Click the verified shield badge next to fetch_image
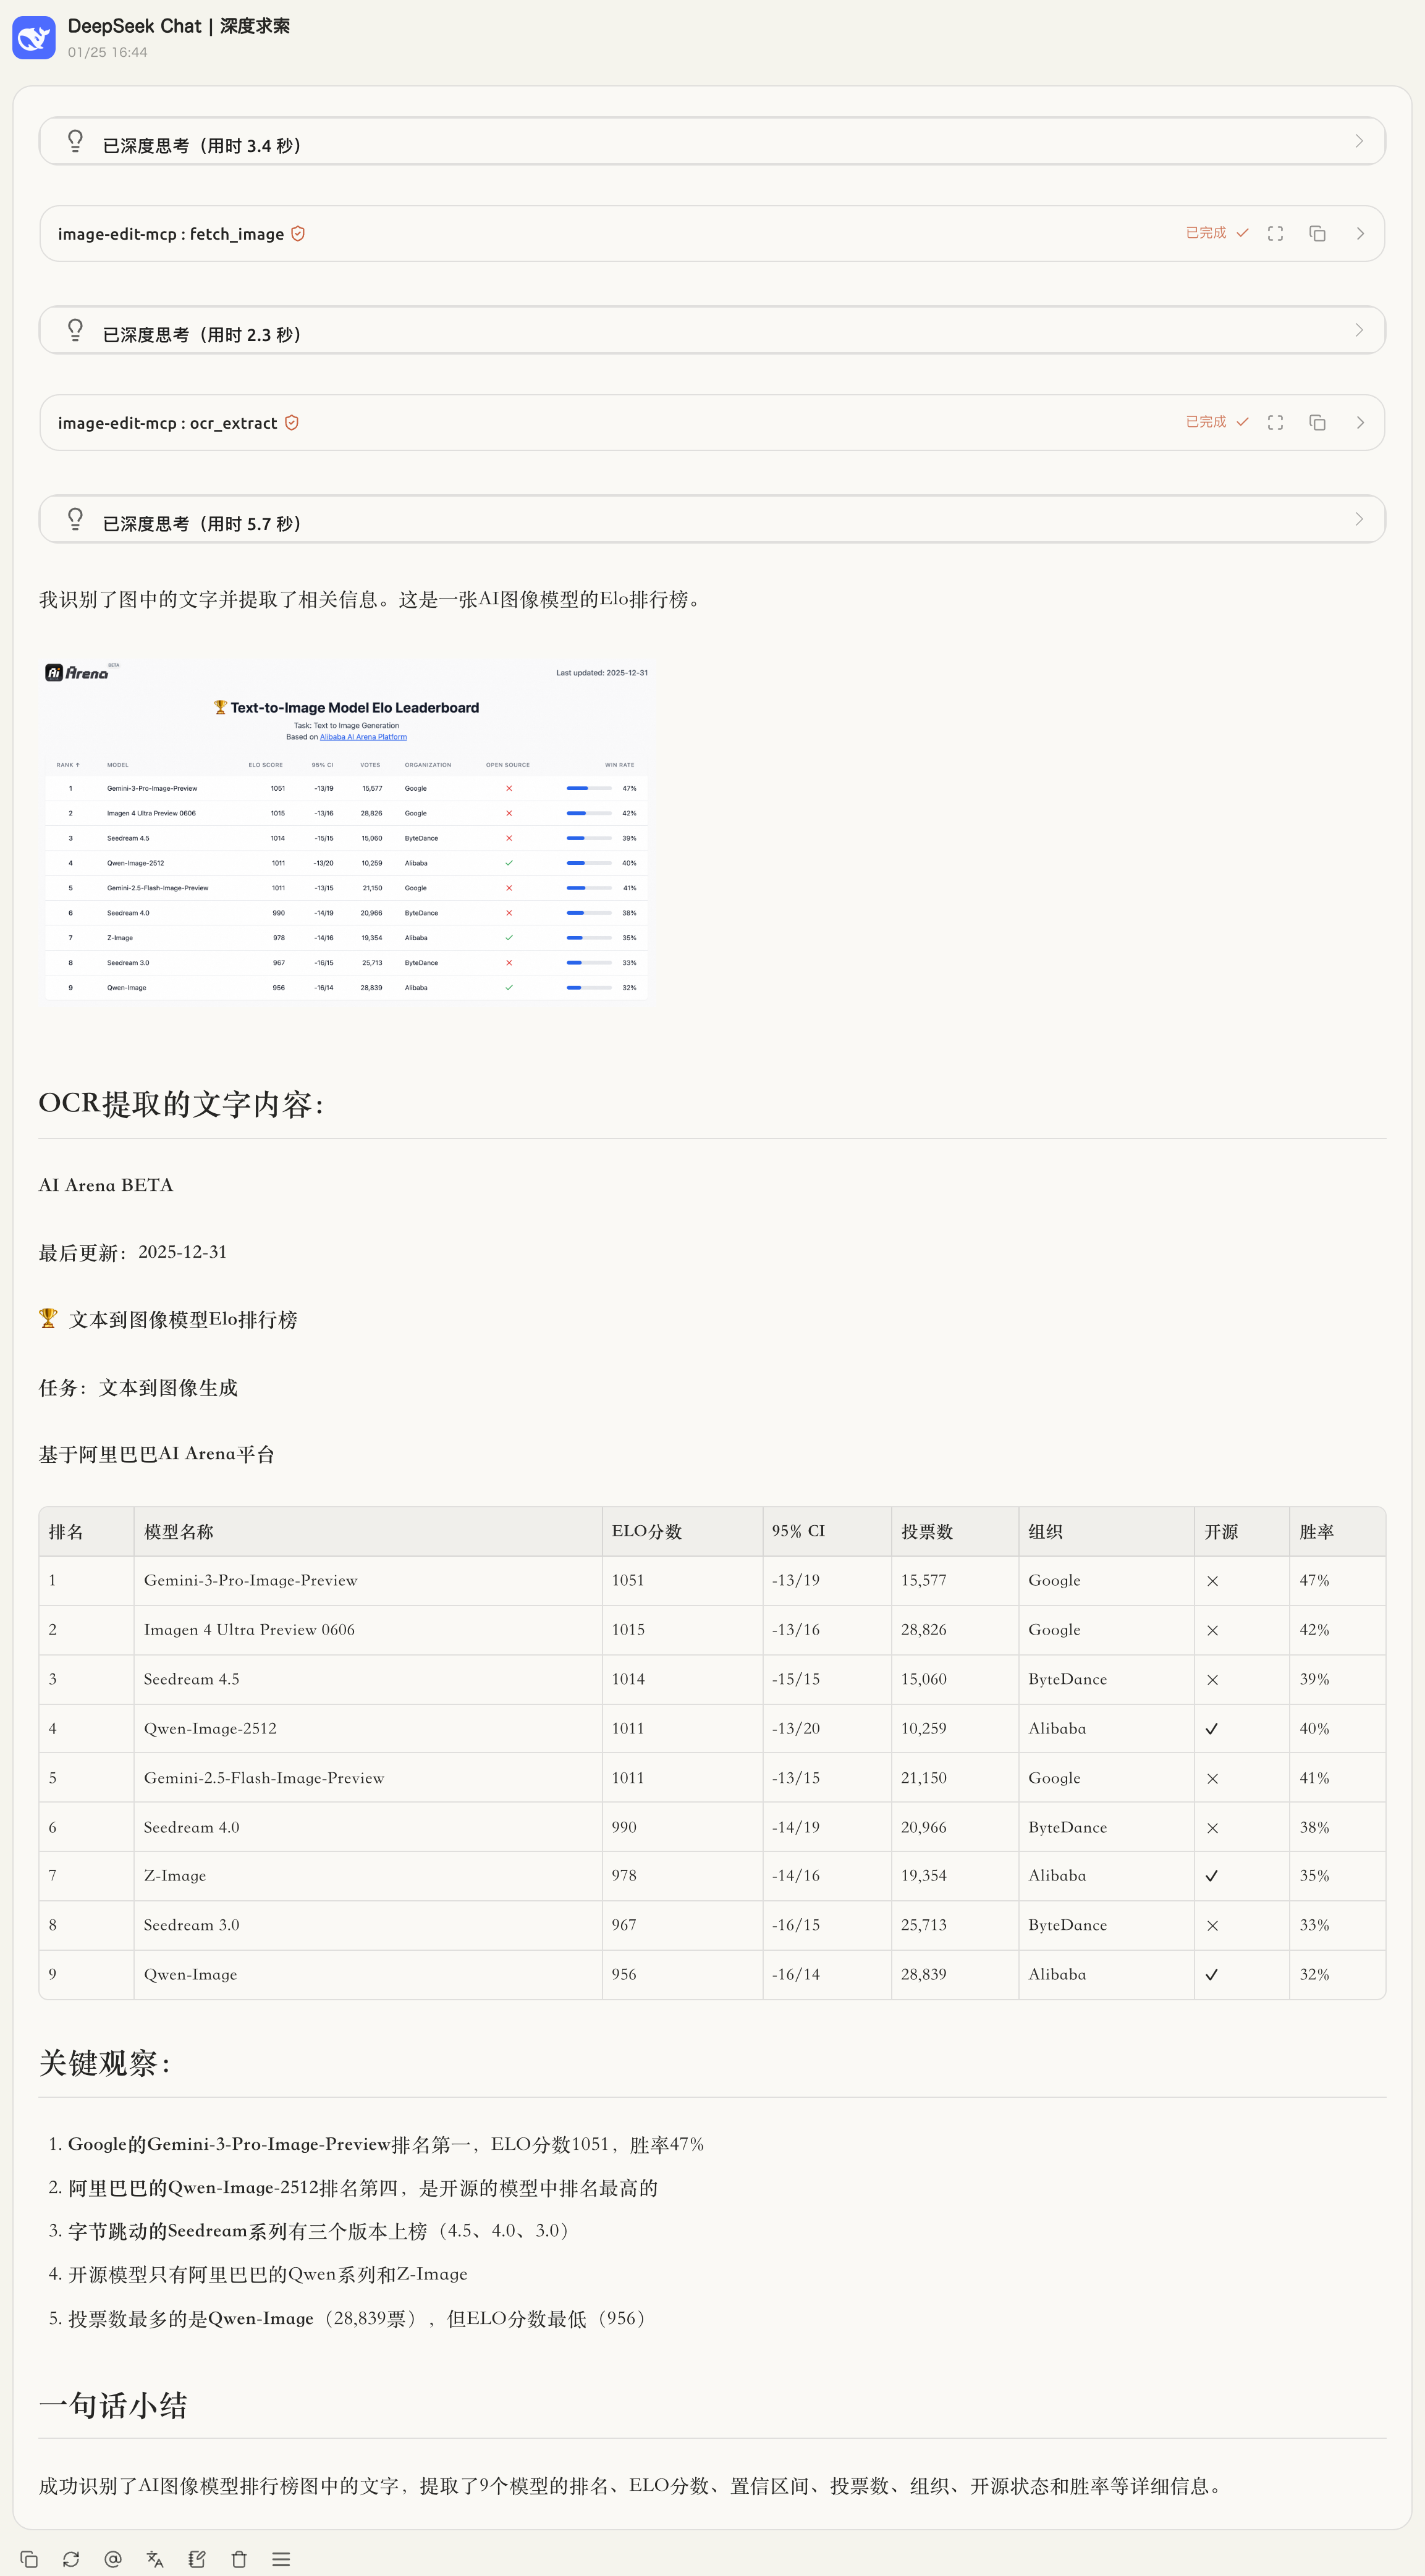 click(297, 233)
